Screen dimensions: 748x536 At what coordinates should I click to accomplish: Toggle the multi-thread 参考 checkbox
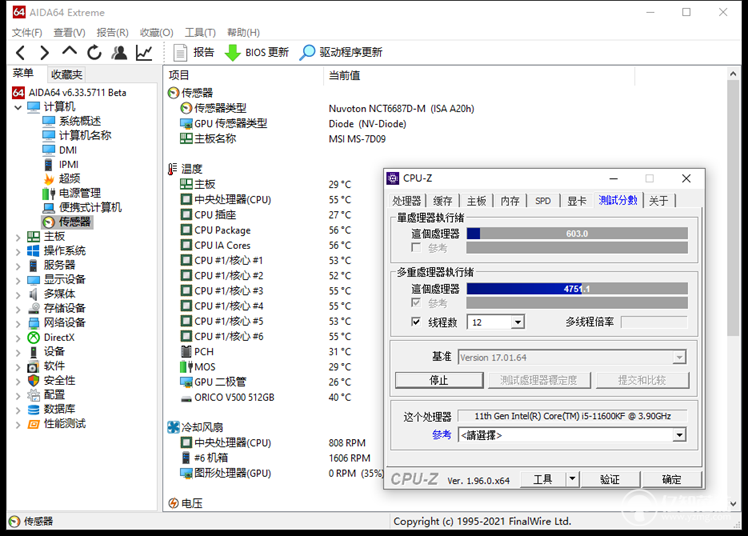pyautogui.click(x=416, y=302)
